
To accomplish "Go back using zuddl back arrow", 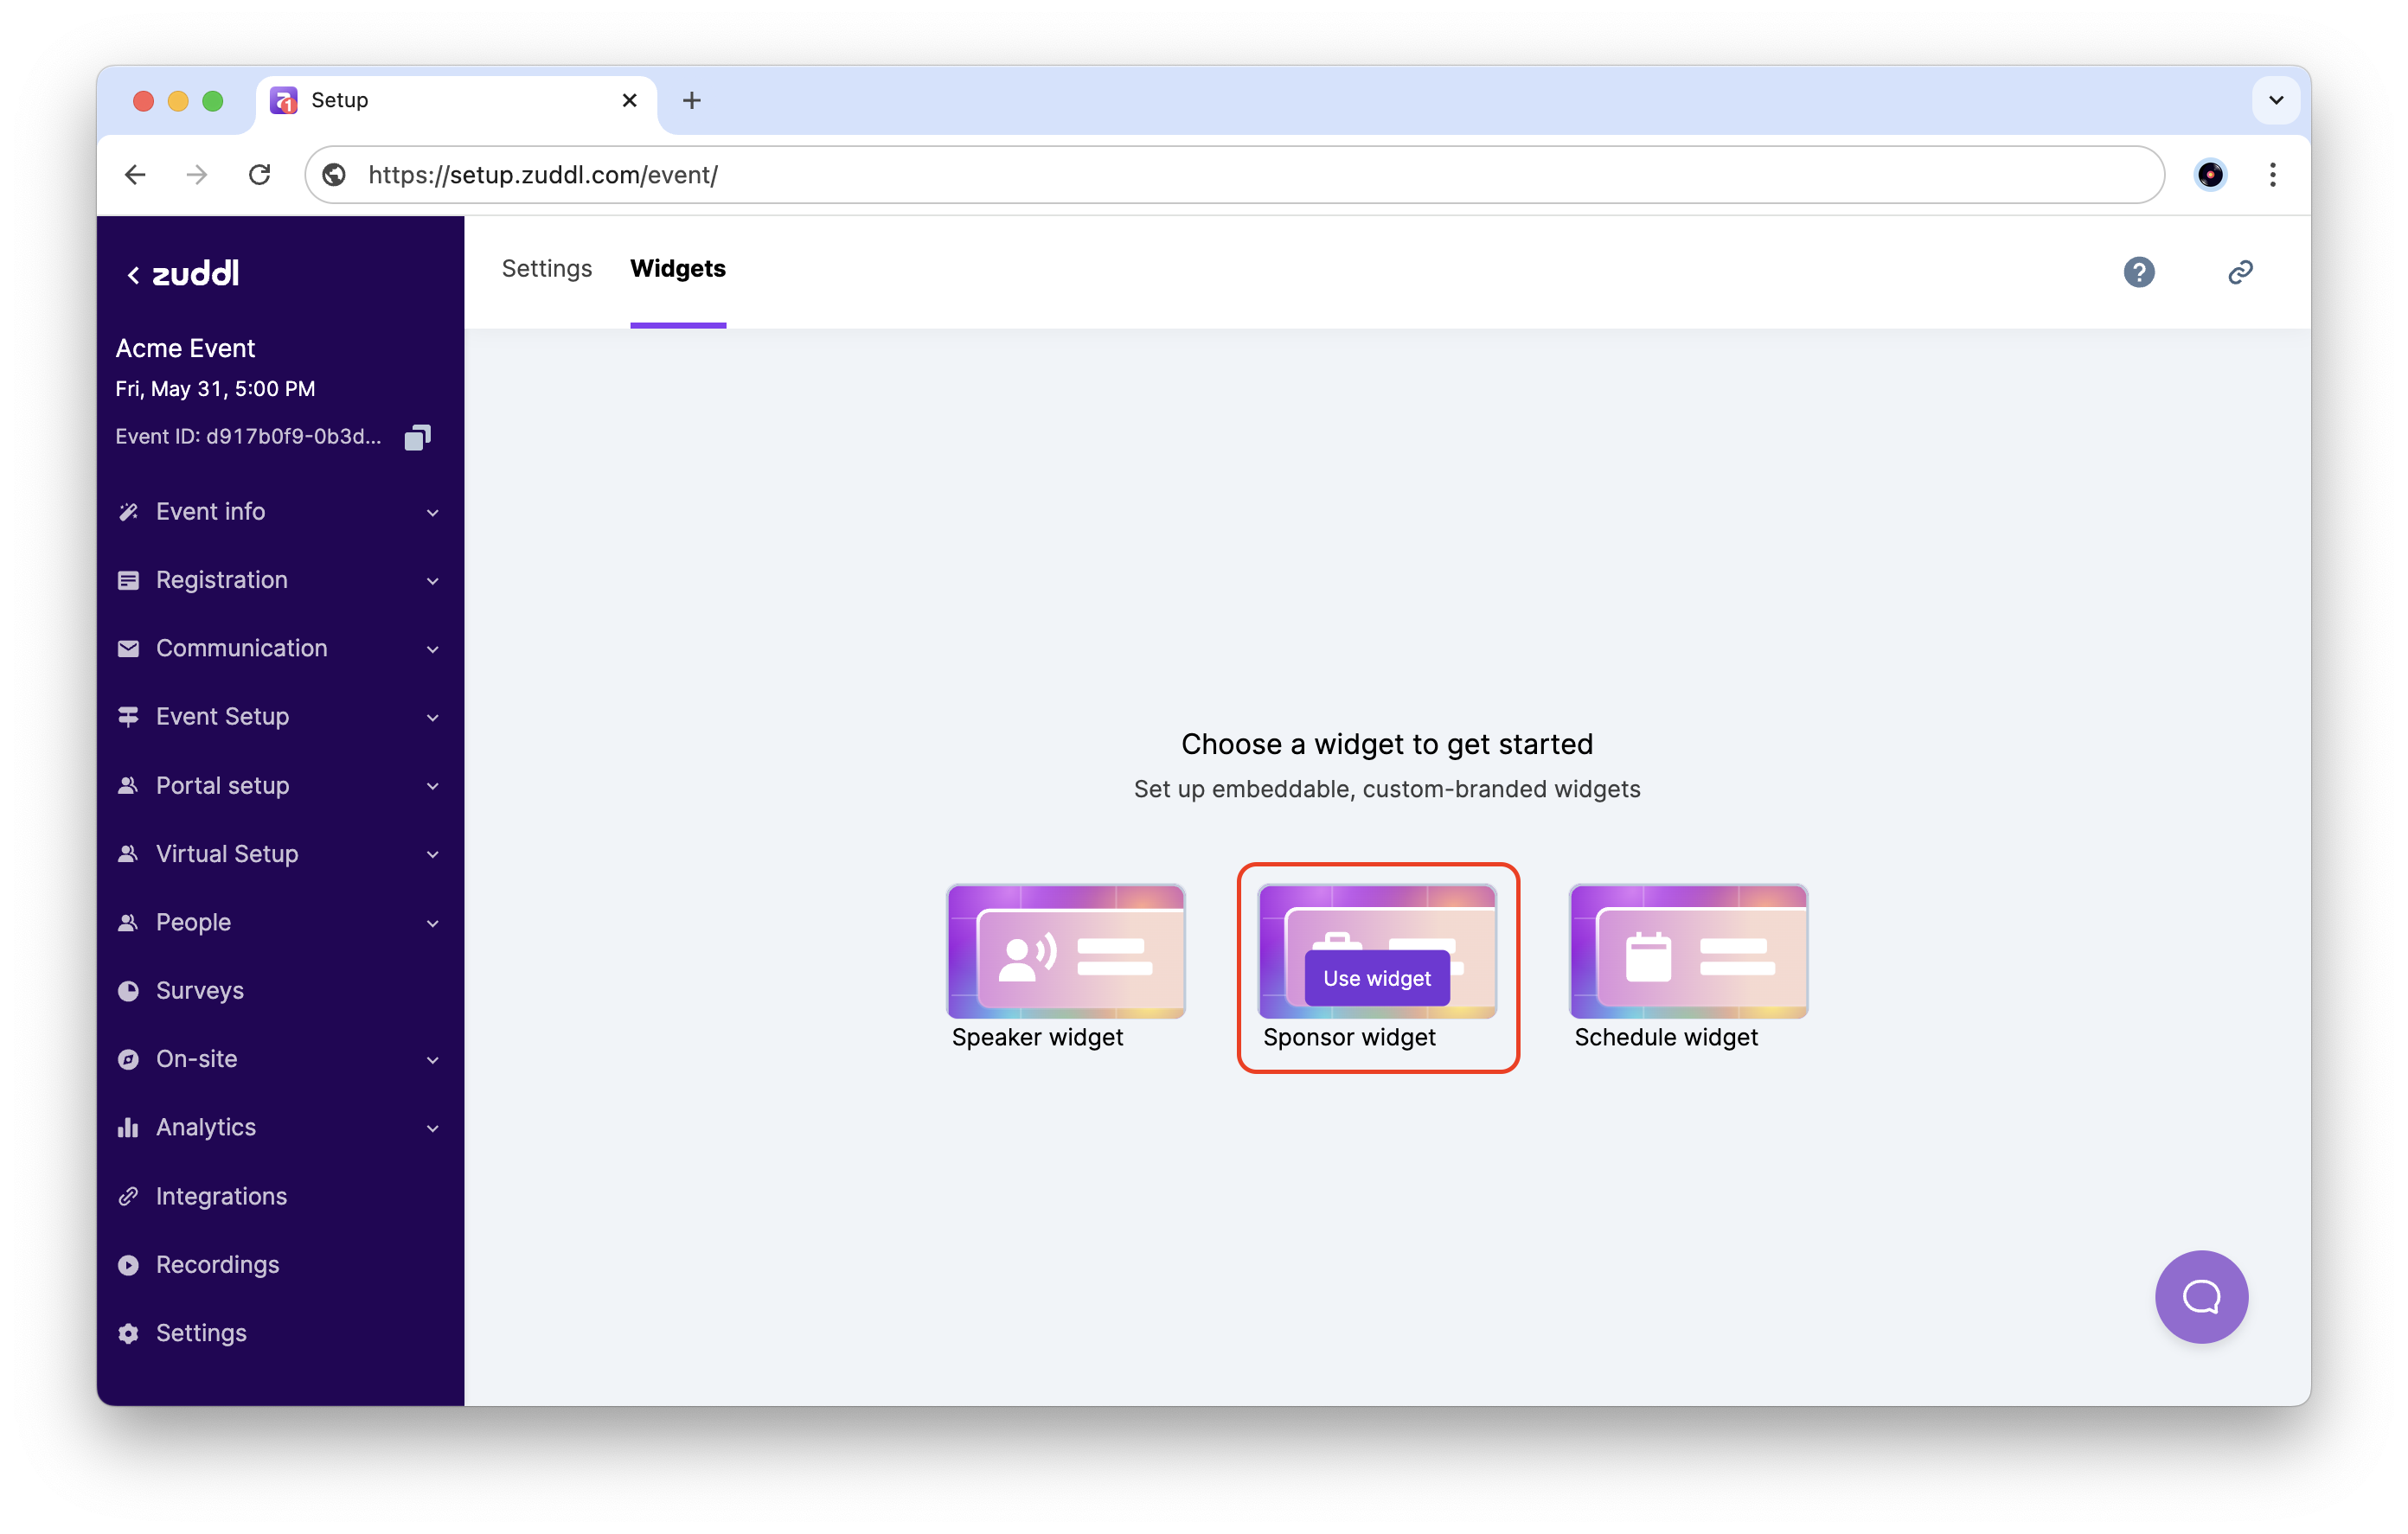I will pos(133,275).
